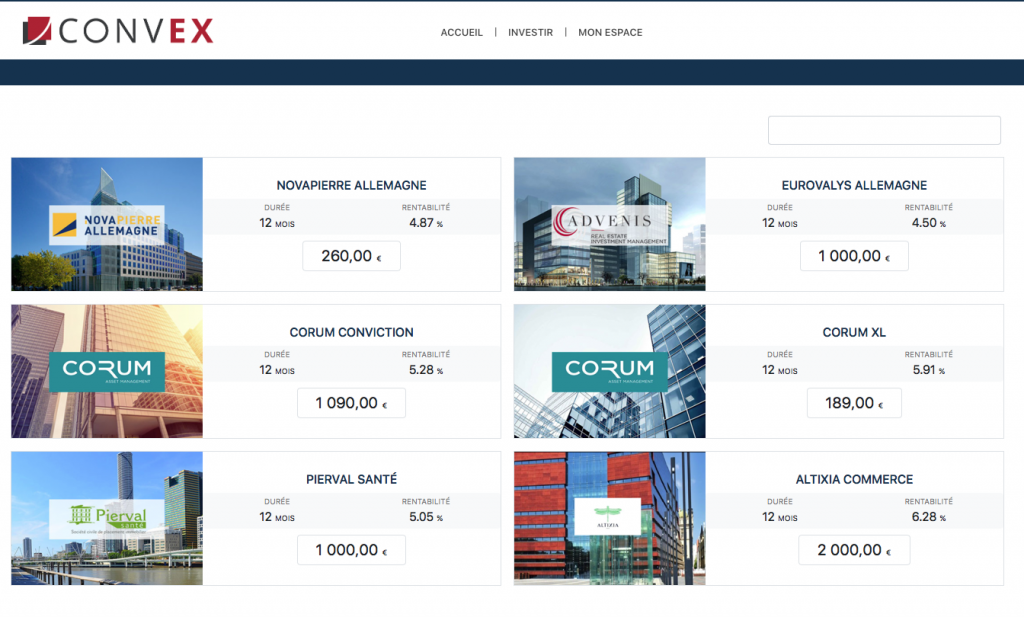This screenshot has width=1024, height=617.
Task: Click the 1 090,00 € price button
Action: coord(351,403)
